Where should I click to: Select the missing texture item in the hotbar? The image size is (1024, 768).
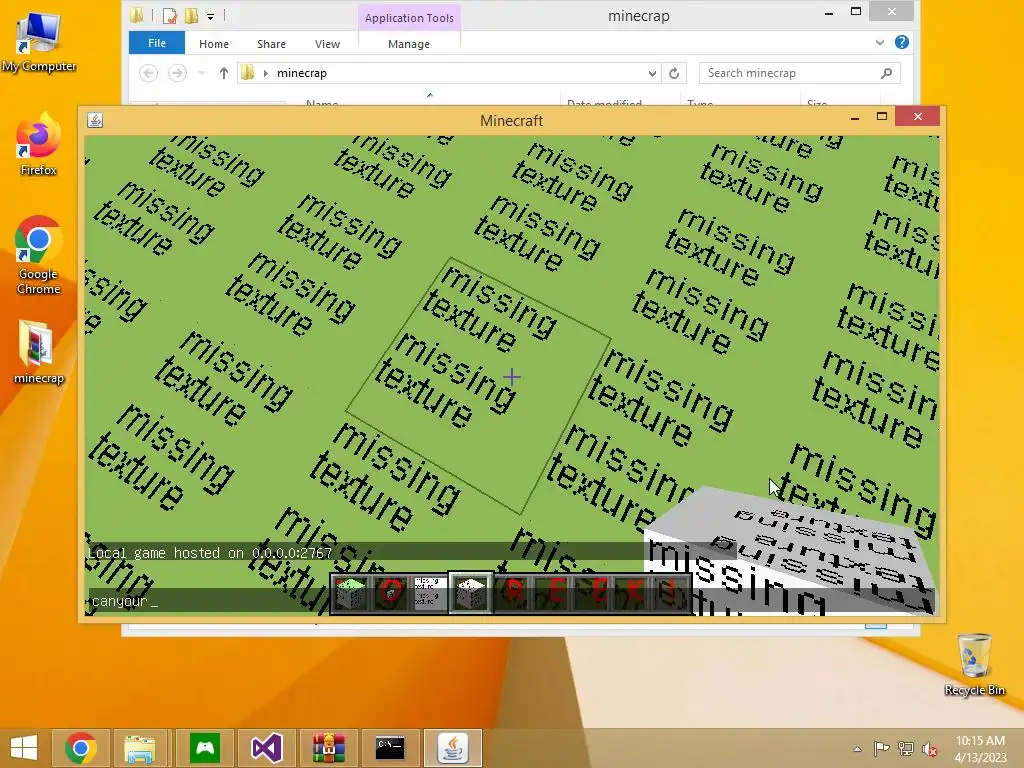click(x=428, y=593)
